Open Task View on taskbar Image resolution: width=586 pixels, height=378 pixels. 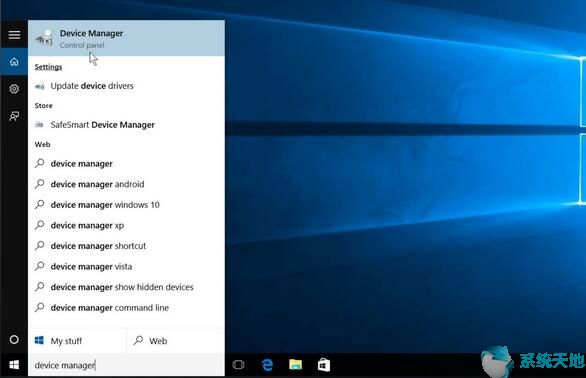238,365
